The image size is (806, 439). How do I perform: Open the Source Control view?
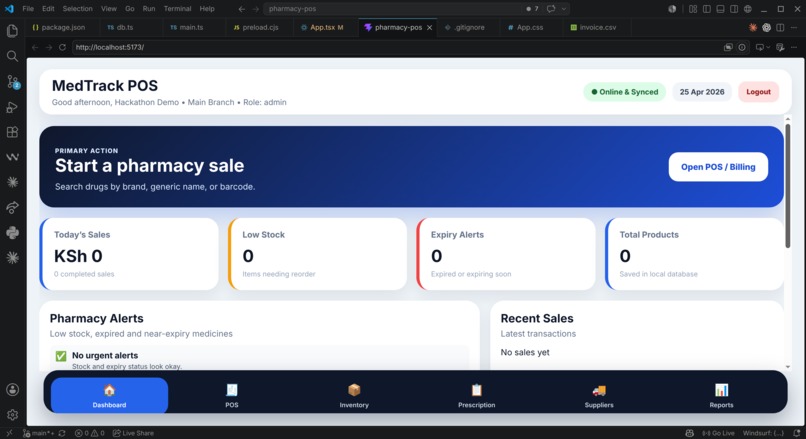click(12, 82)
